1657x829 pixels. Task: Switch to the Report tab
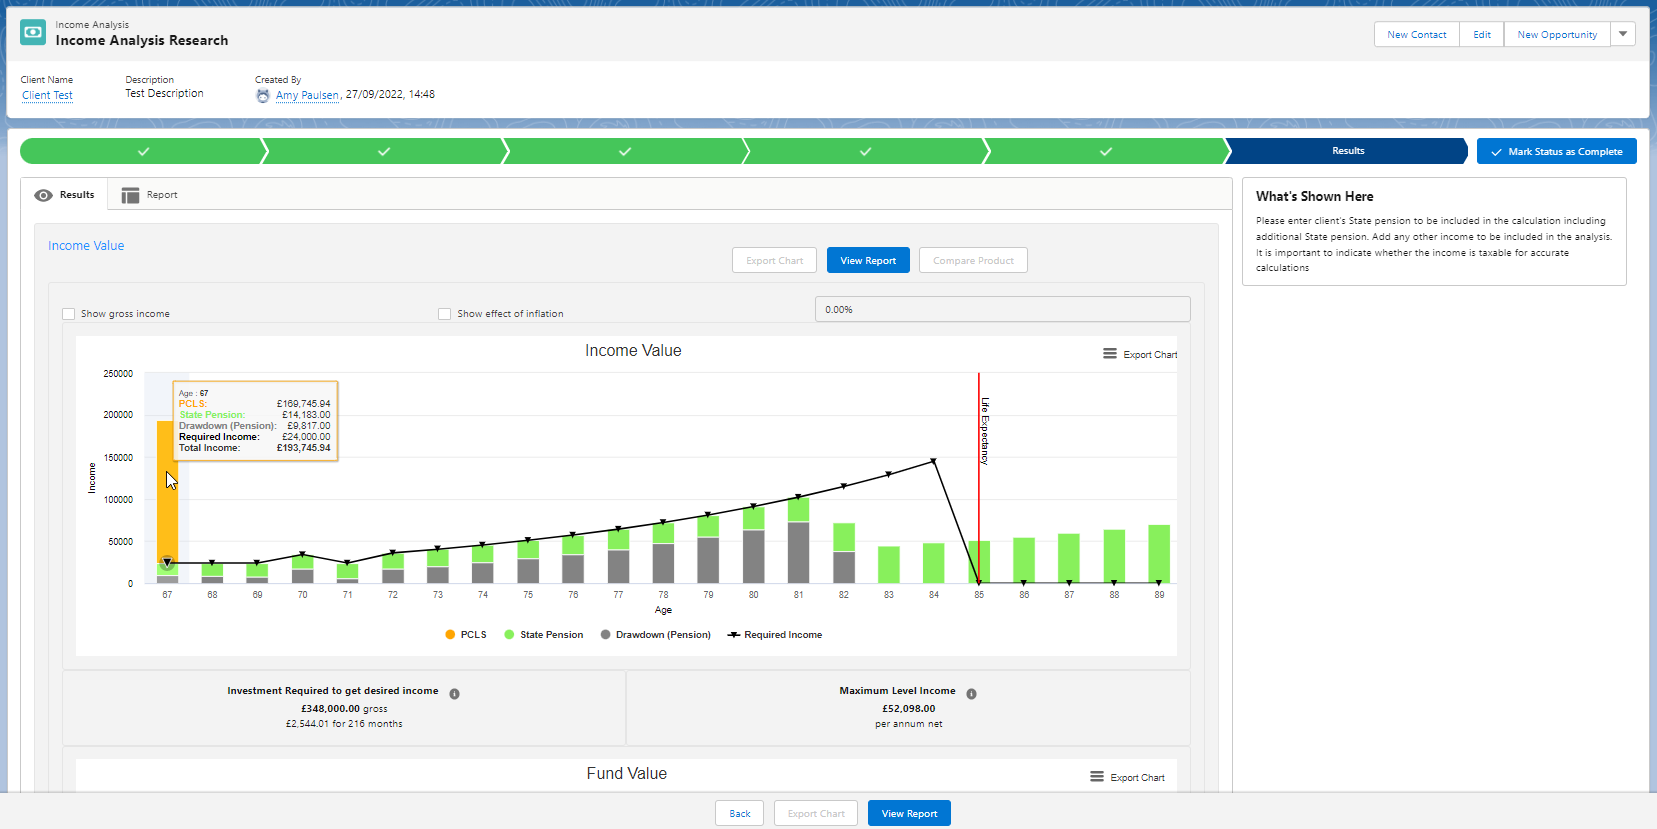(149, 195)
